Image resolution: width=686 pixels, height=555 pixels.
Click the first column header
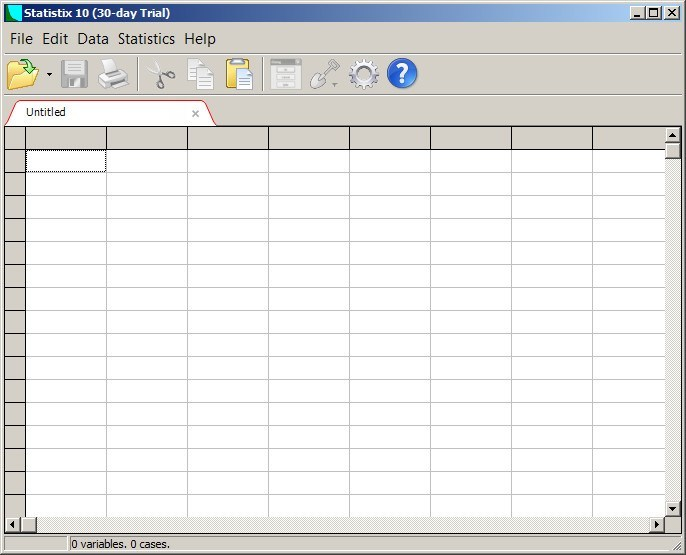[66, 138]
